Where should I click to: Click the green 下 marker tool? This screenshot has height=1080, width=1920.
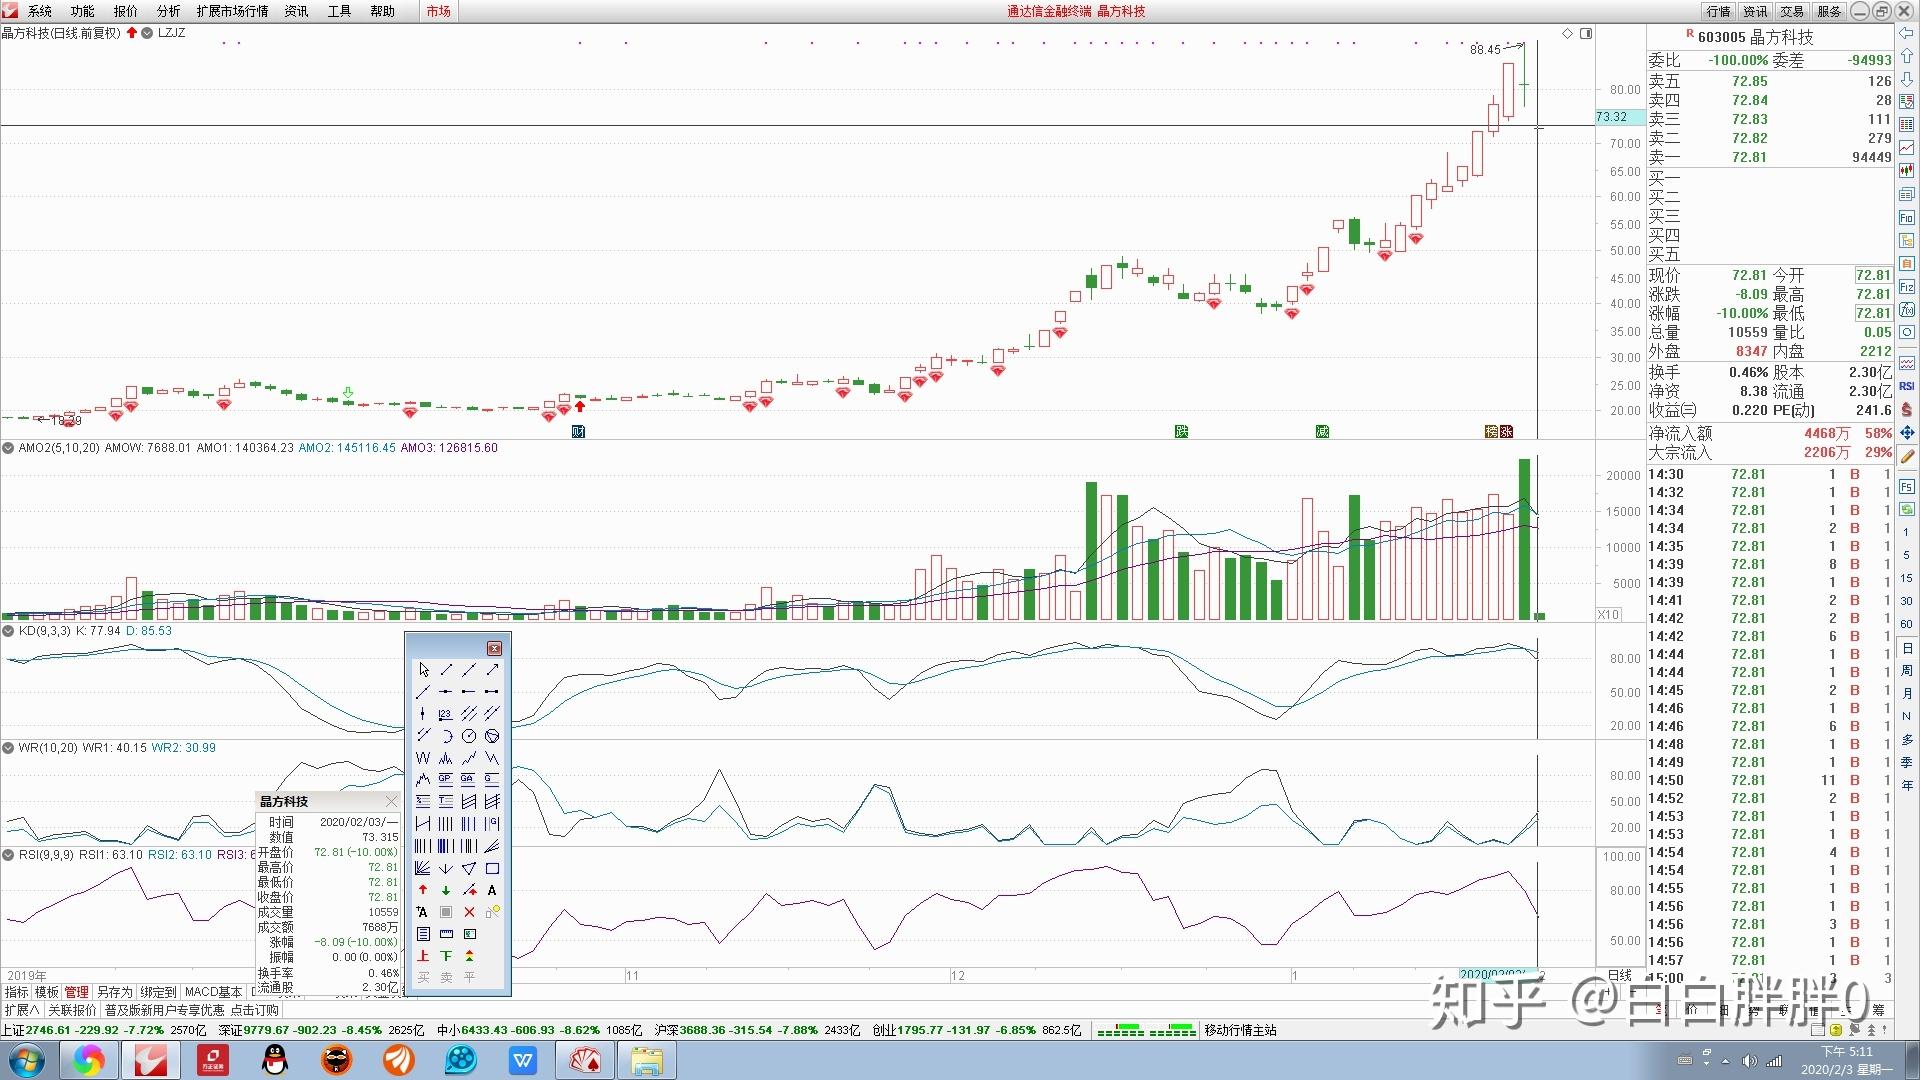click(446, 956)
